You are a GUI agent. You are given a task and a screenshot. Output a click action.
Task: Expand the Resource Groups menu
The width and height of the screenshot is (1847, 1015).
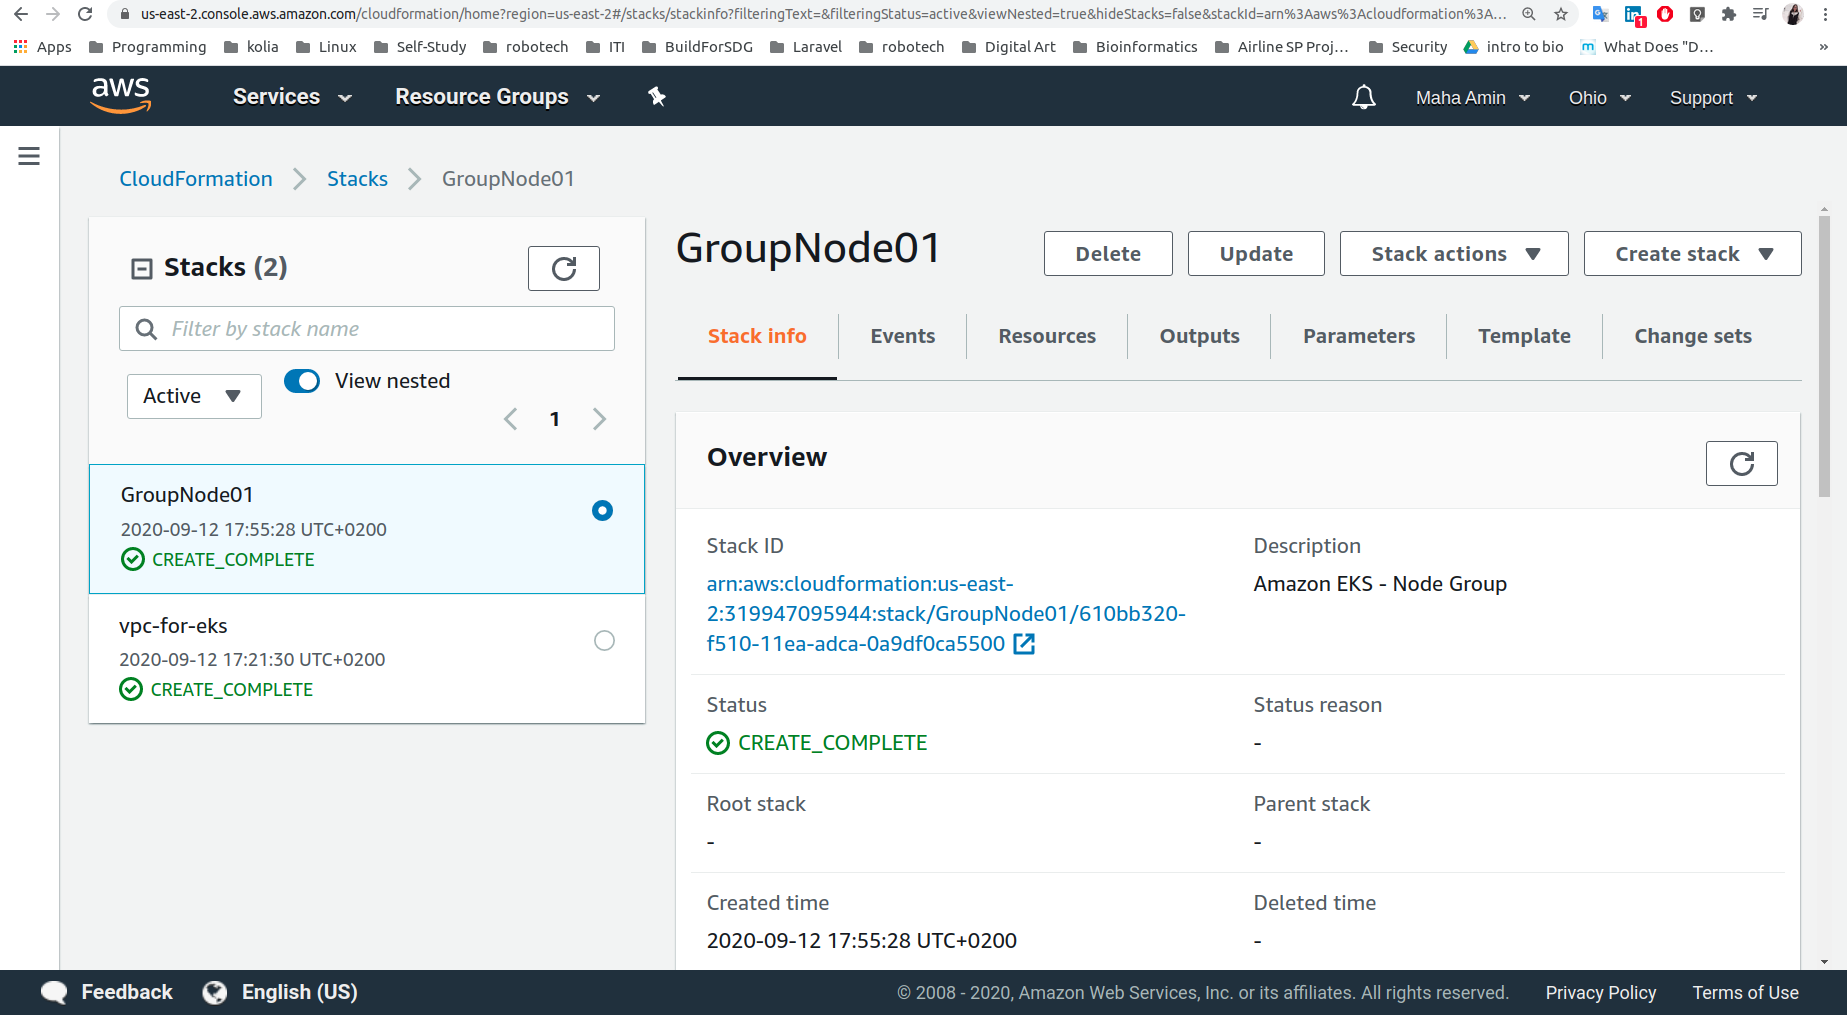497,97
